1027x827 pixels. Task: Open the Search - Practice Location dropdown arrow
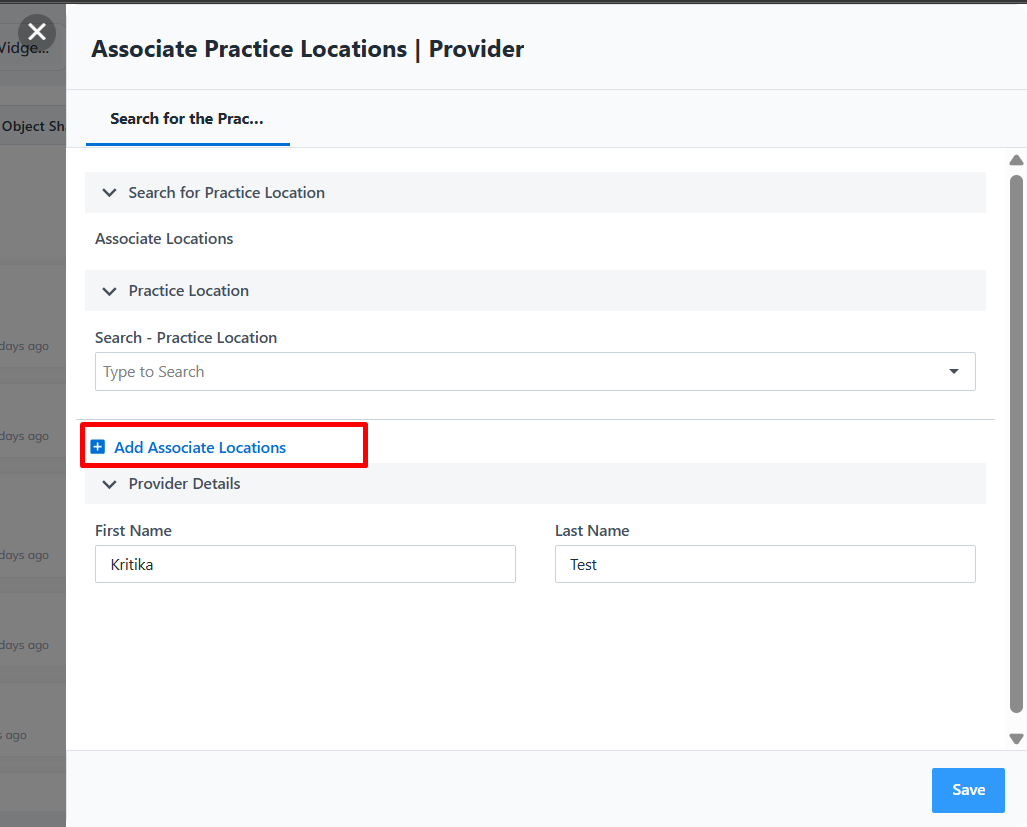pos(954,371)
